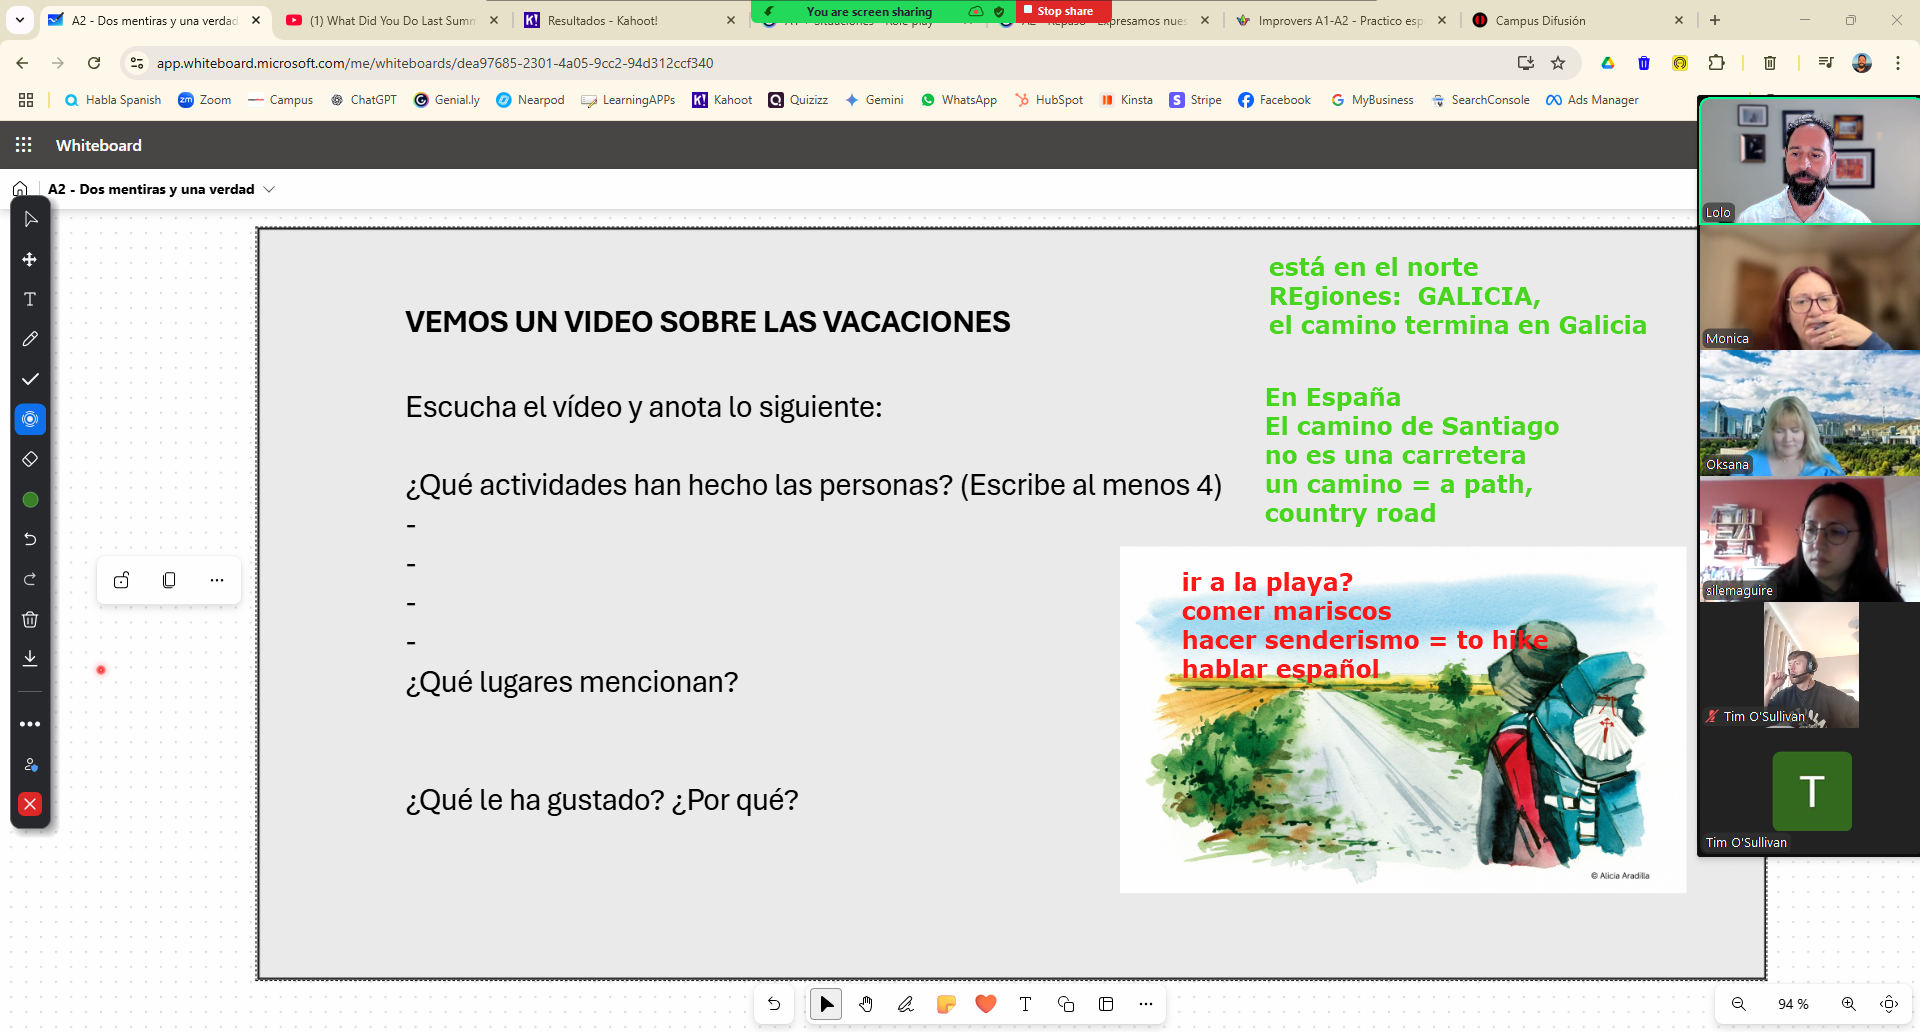Select the eraser tool in annotation panel
This screenshot has height=1032, width=1920.
tap(30, 459)
